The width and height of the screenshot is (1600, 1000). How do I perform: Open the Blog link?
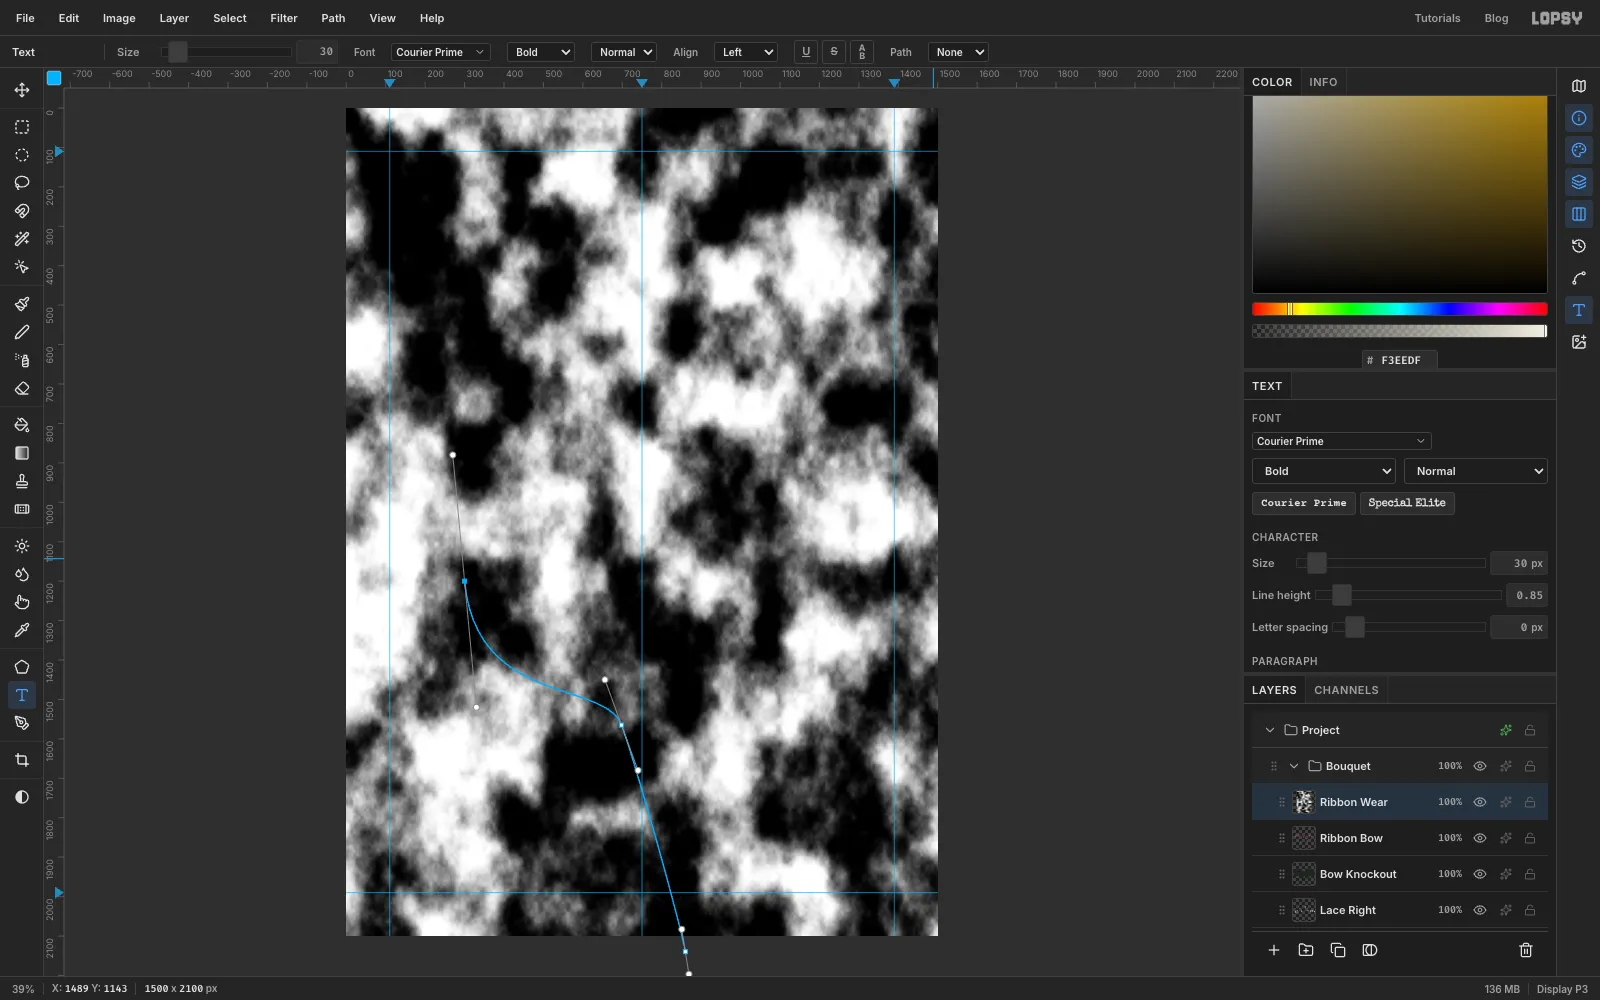[x=1496, y=18]
